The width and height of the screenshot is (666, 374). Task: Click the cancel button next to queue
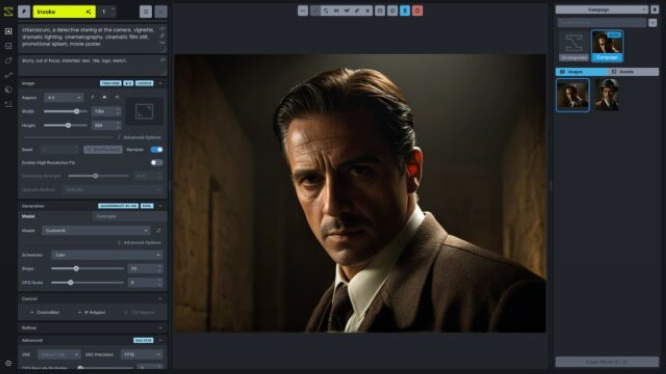161,11
